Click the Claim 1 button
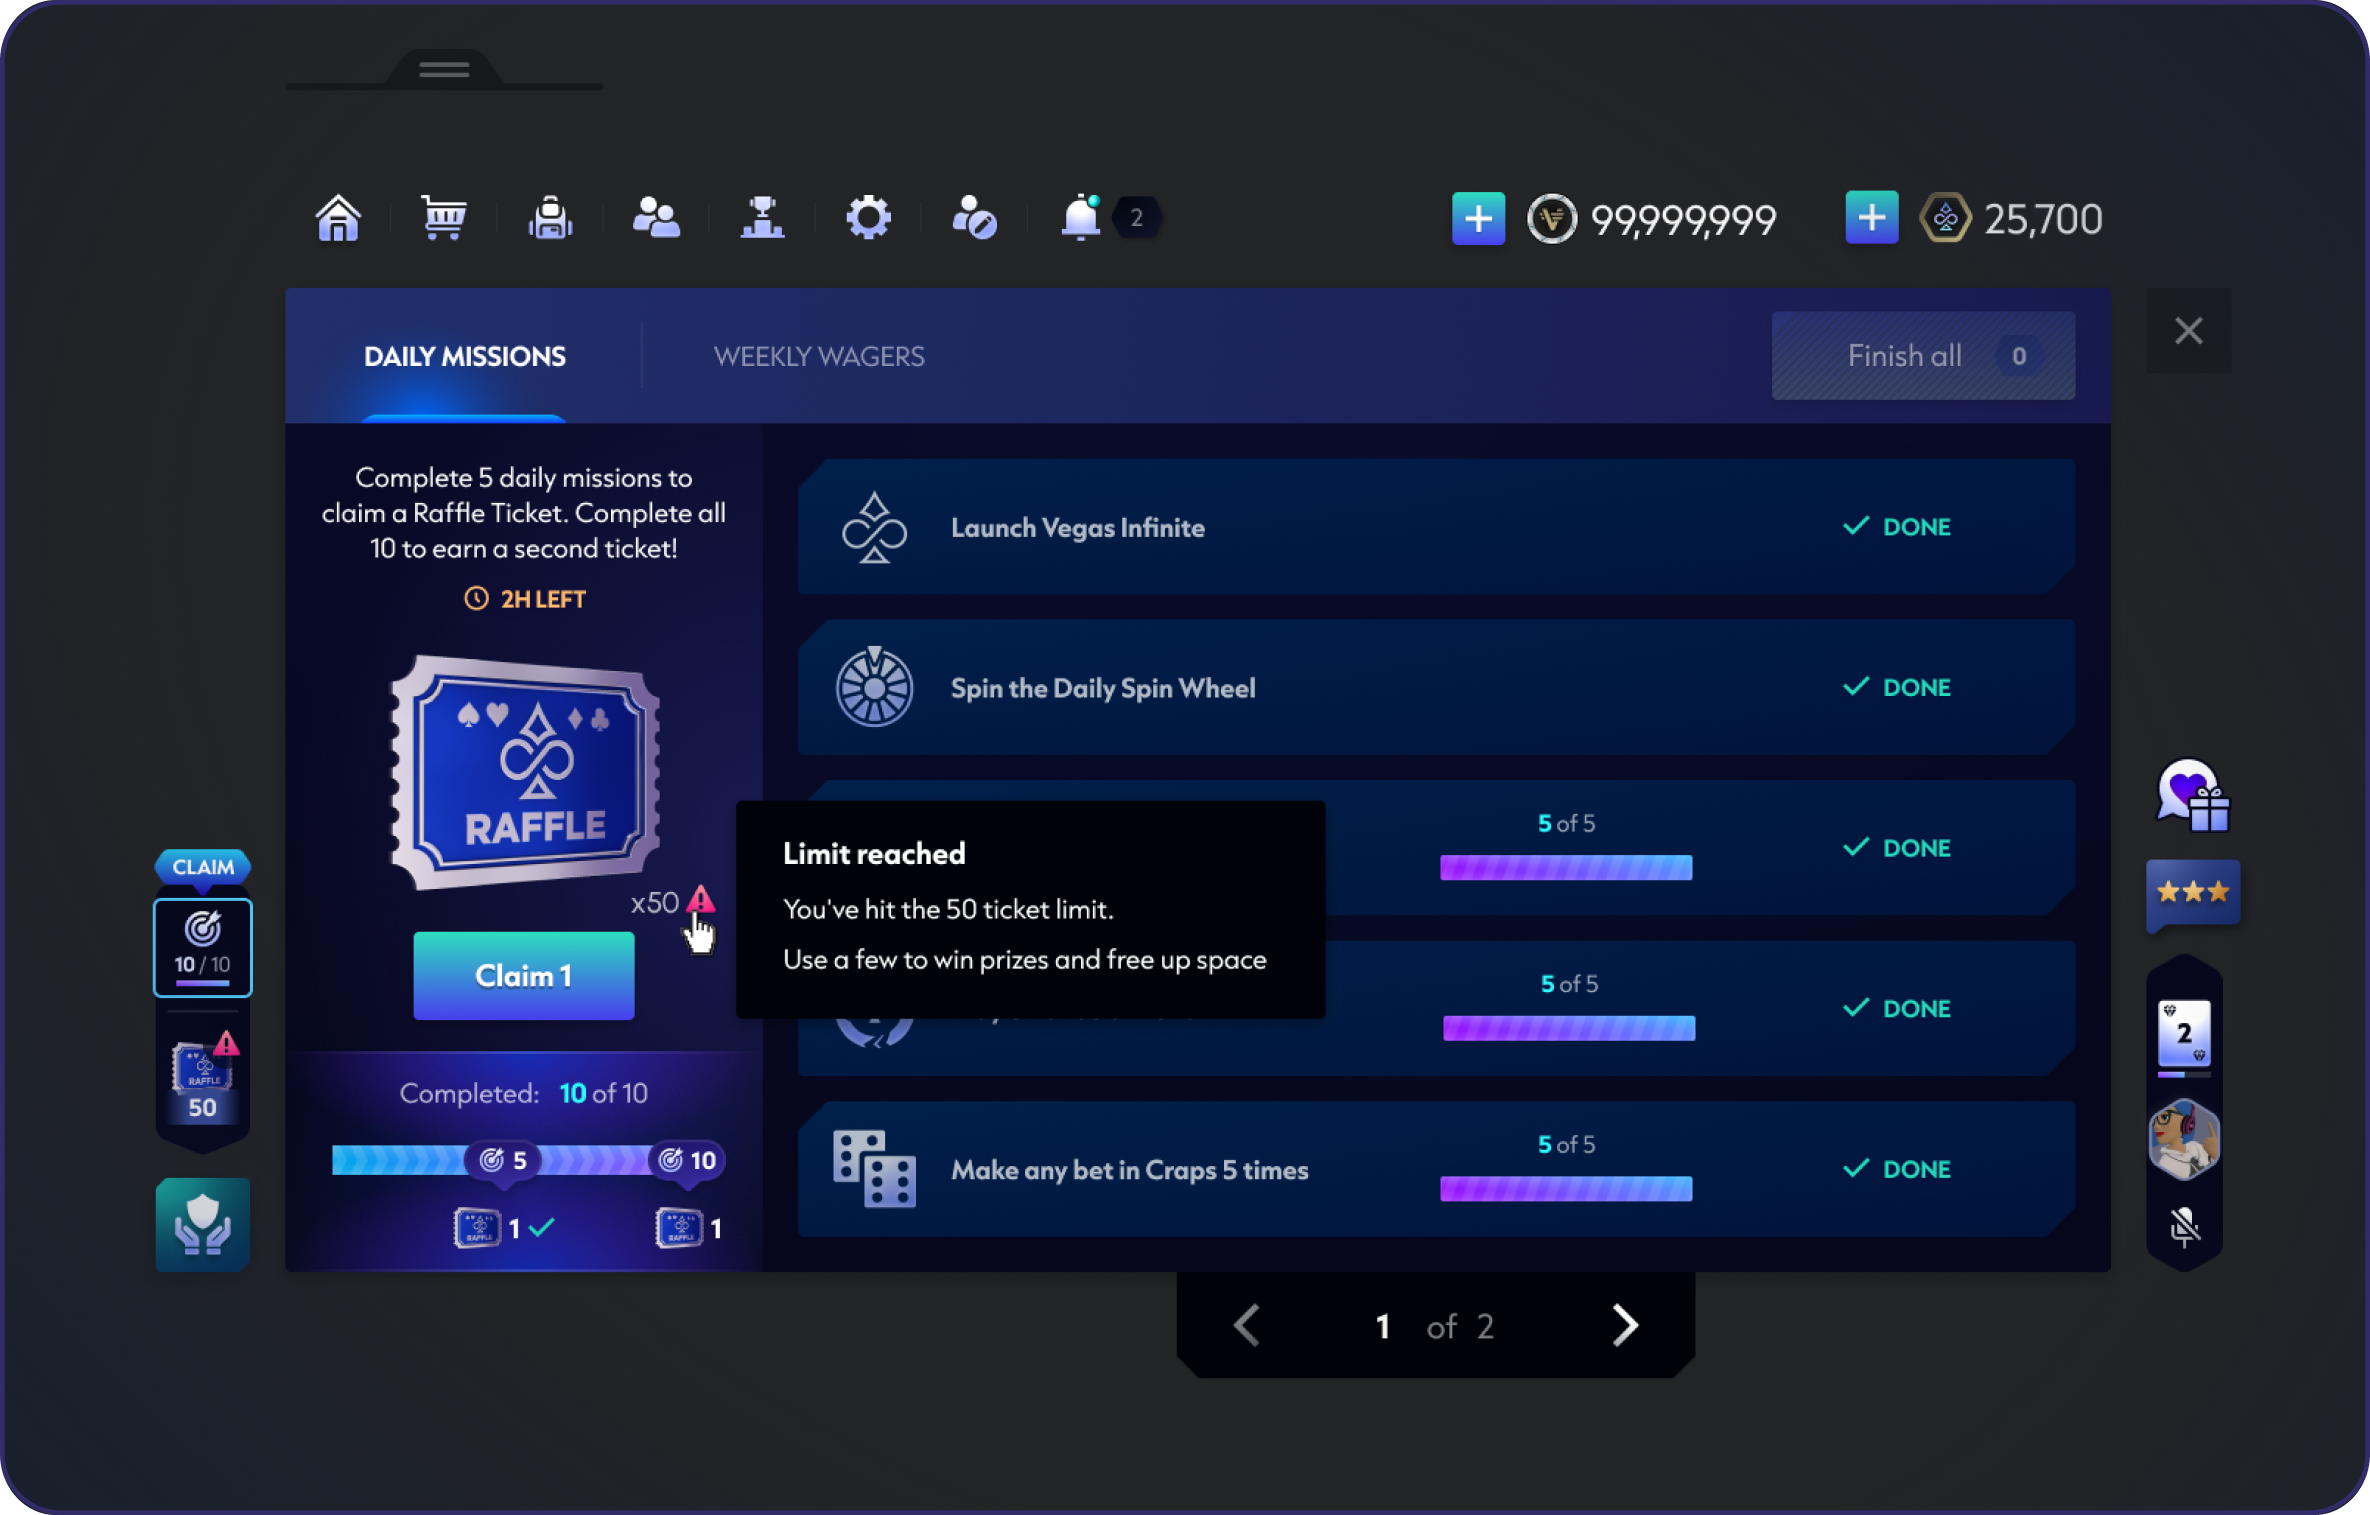Image resolution: width=2370 pixels, height=1515 pixels. point(524,976)
